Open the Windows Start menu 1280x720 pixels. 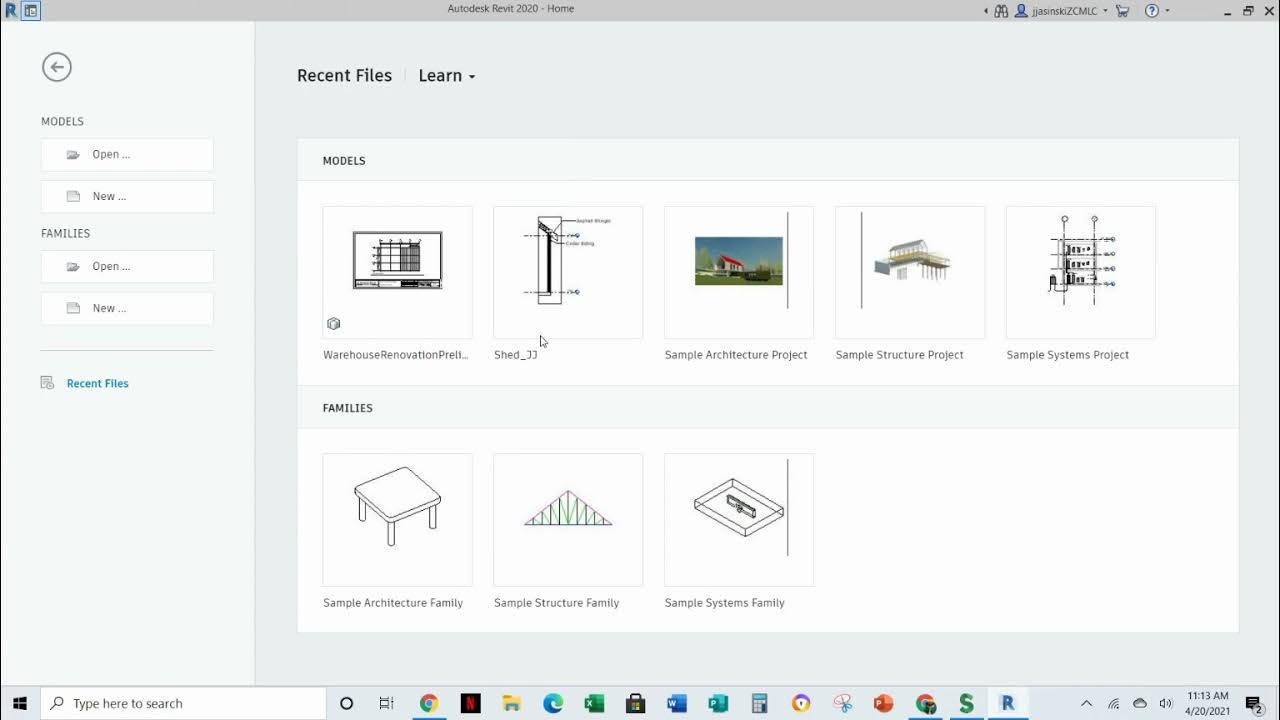point(20,703)
